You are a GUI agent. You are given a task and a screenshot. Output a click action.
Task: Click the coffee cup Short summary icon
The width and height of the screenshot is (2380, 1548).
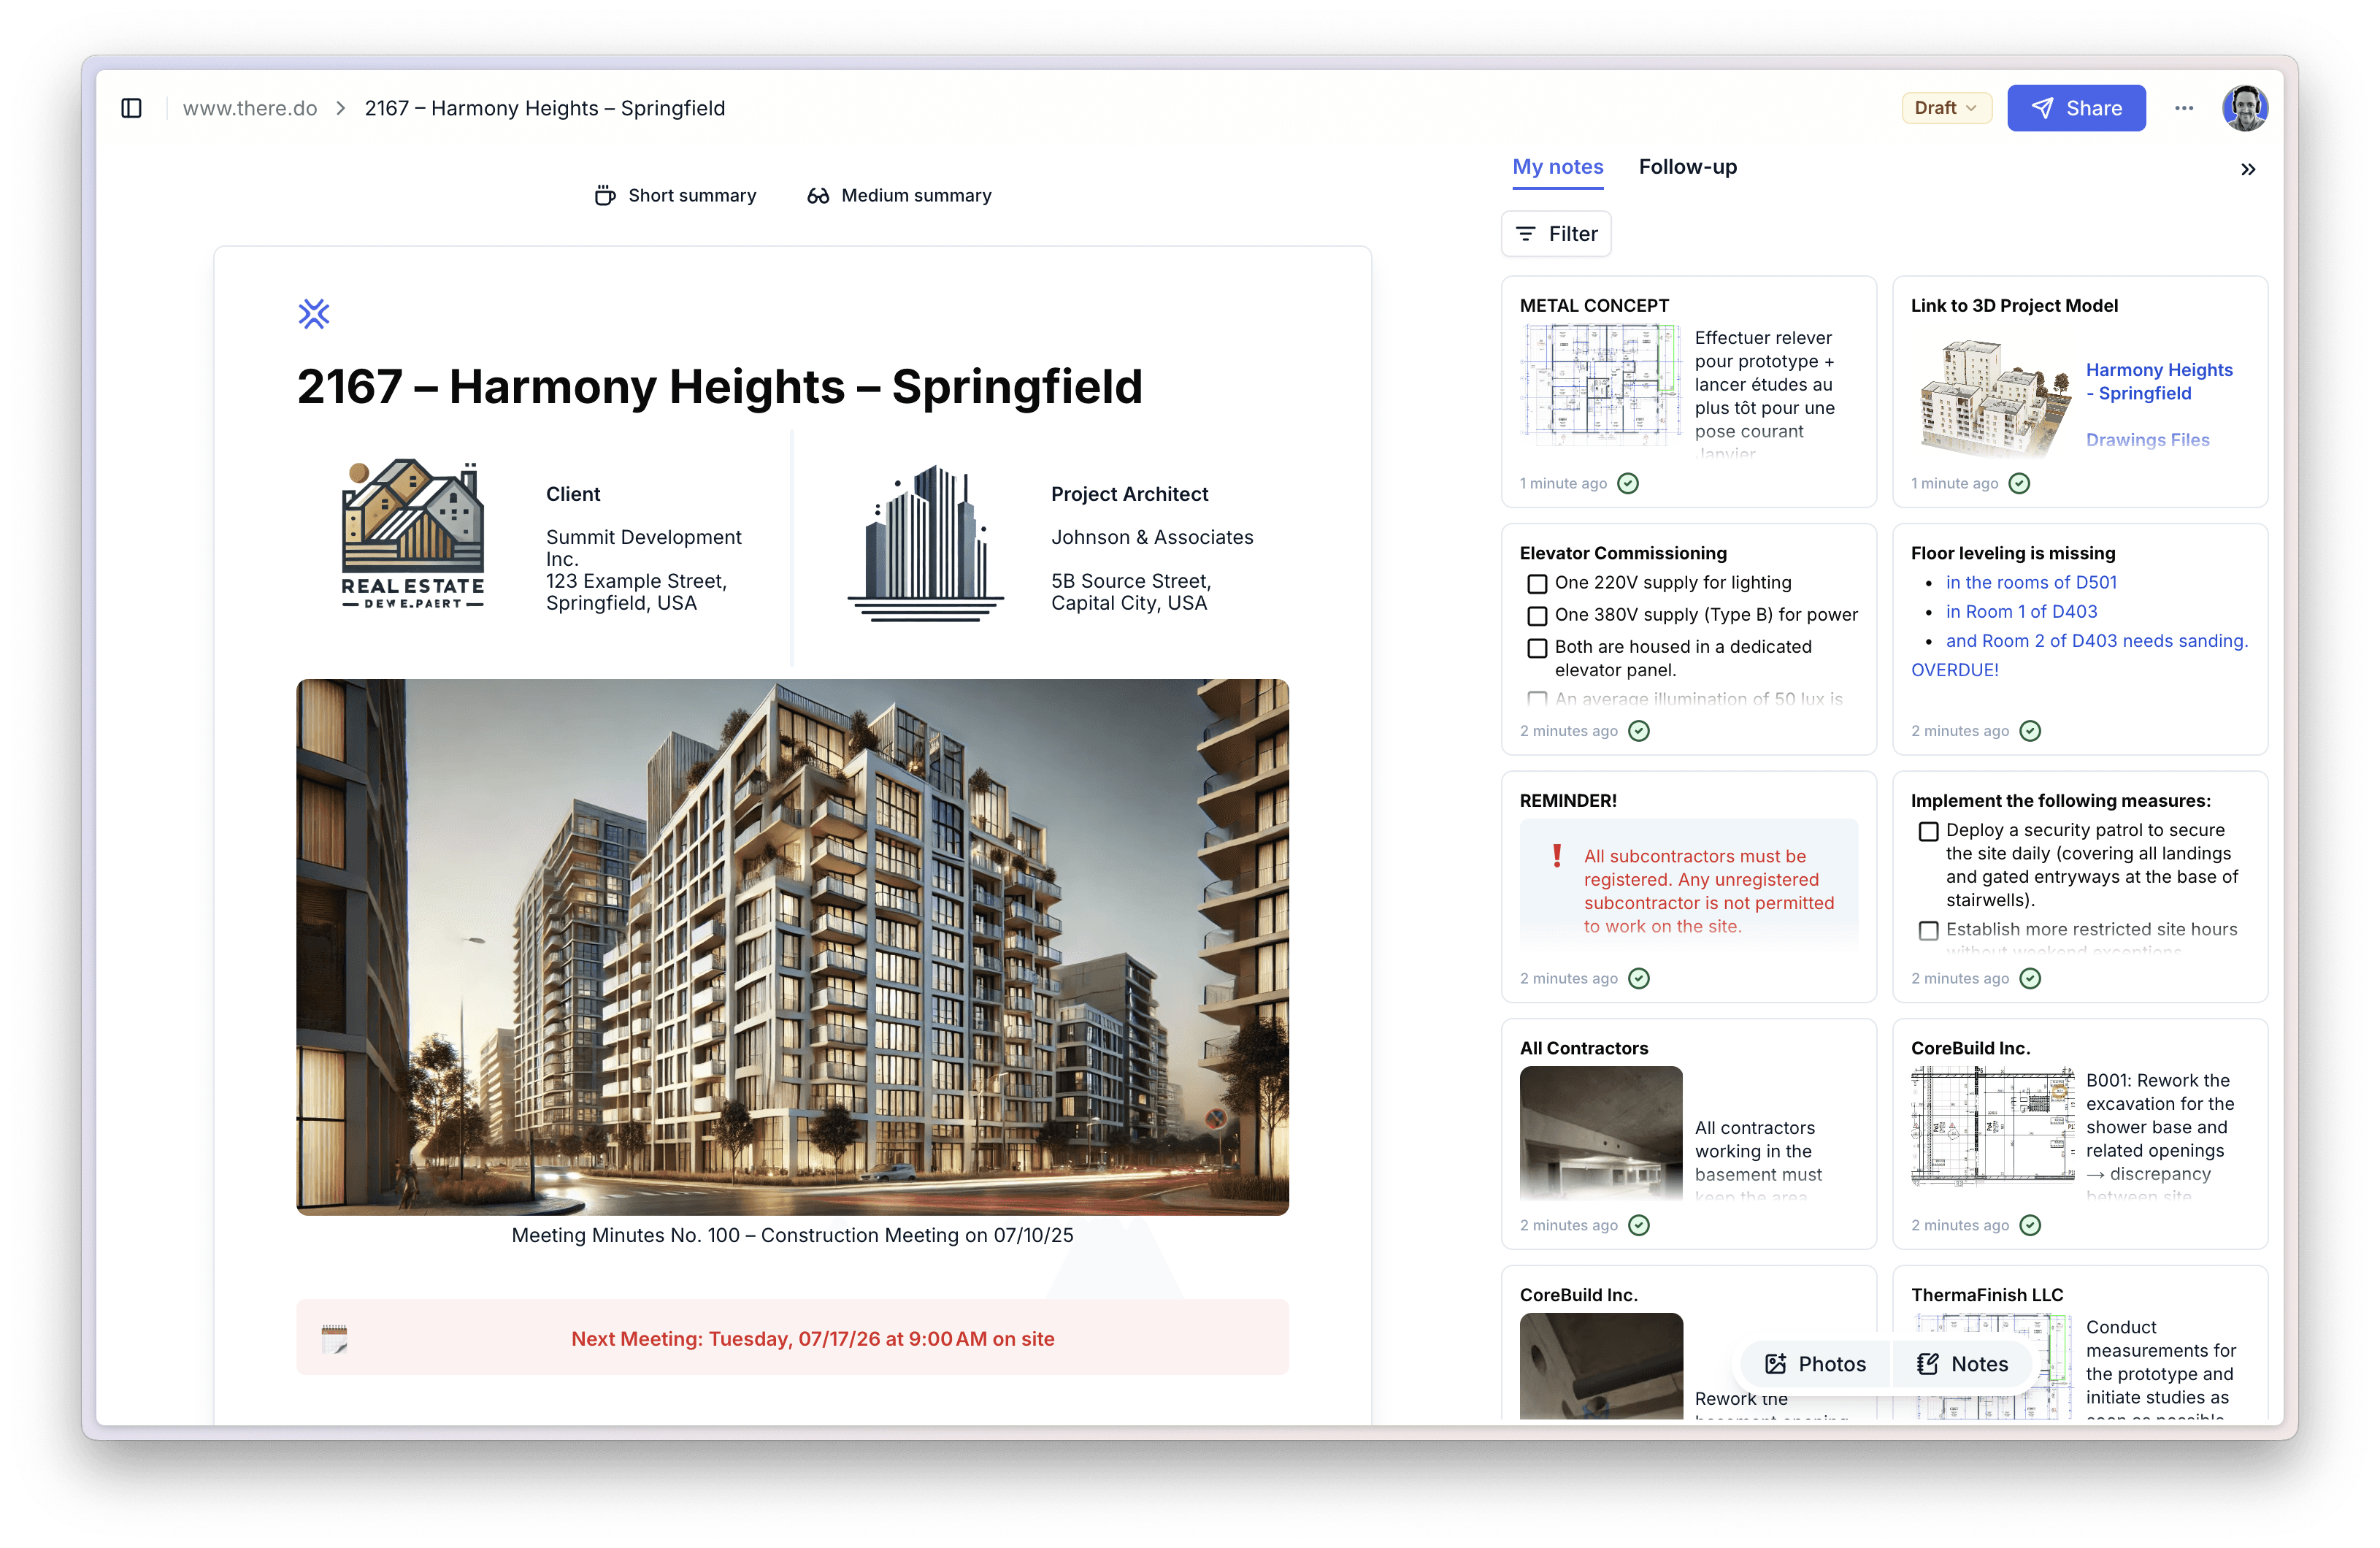[604, 196]
